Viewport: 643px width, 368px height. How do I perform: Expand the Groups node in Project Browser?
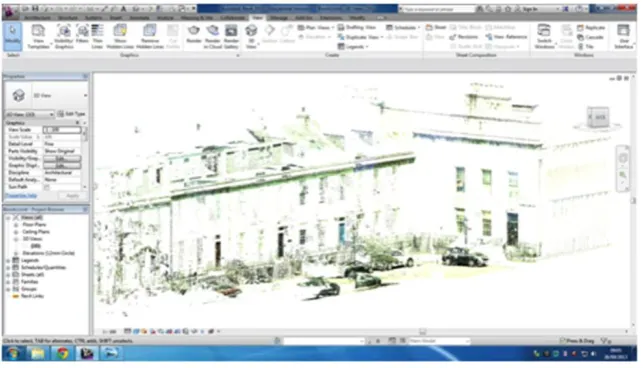point(8,289)
